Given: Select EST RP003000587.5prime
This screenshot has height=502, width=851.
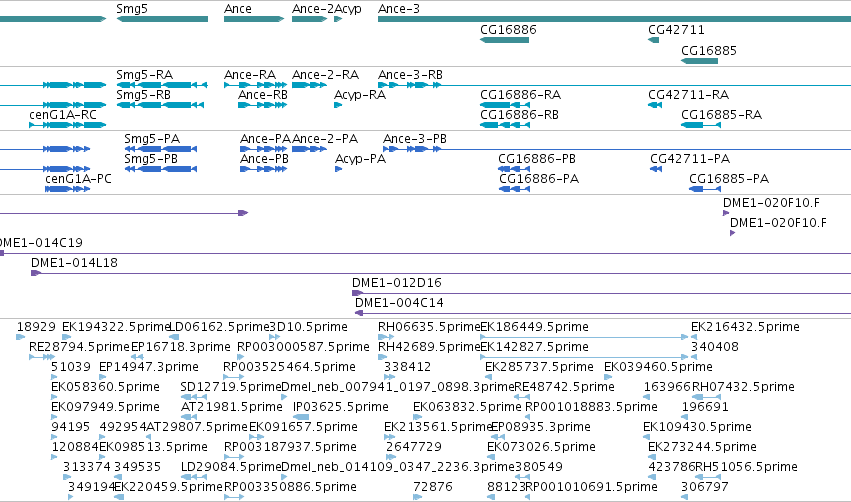Looking at the screenshot, I should (x=303, y=347).
